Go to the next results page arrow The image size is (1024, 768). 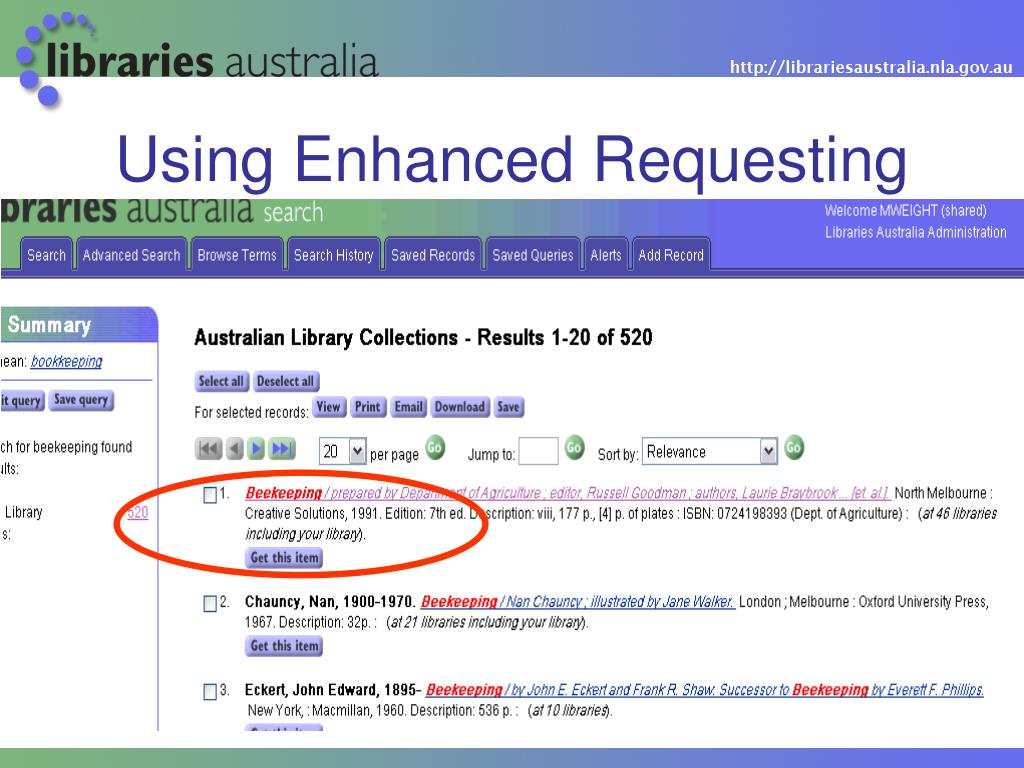[257, 449]
